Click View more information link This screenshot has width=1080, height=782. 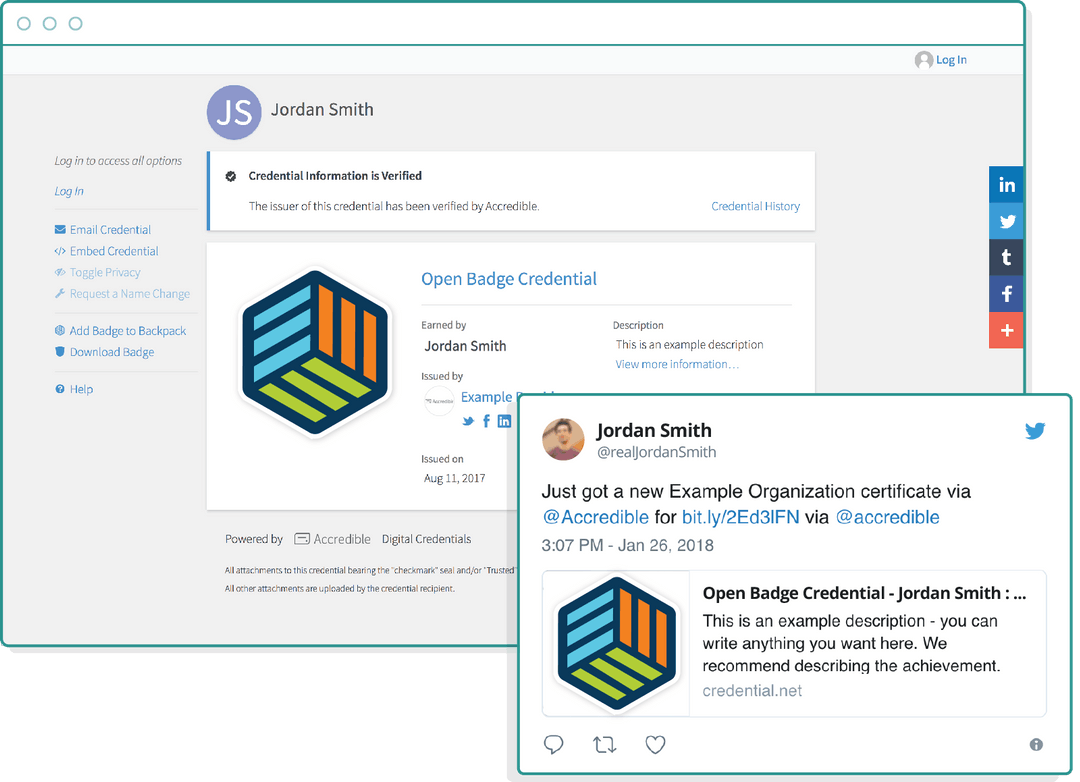(677, 364)
